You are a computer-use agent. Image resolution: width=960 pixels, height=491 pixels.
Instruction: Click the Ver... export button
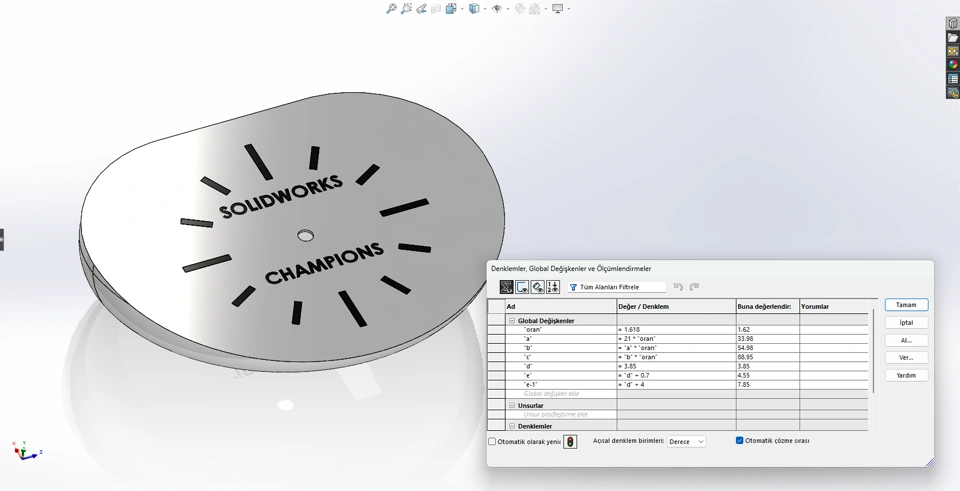click(906, 358)
